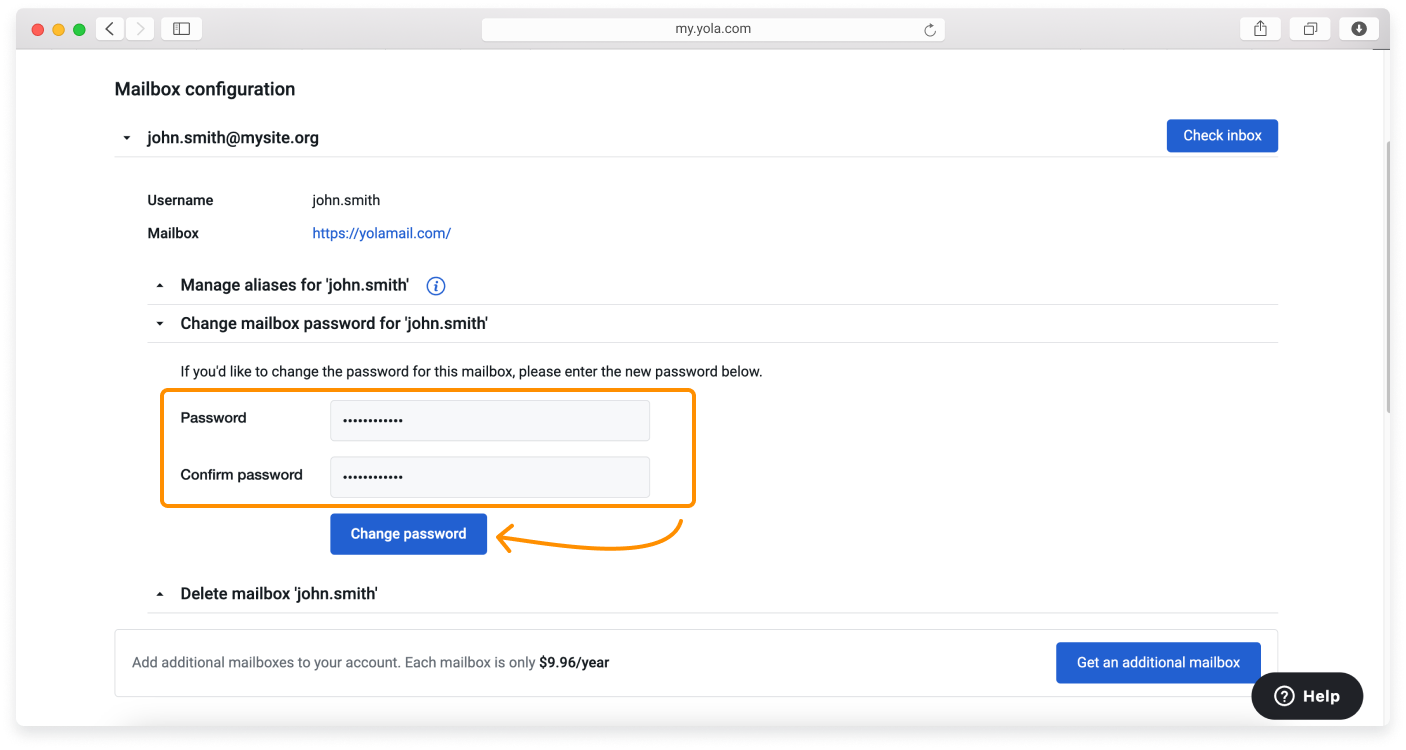Click the info icon beside 'Manage aliases'
Image resolution: width=1406 pixels, height=750 pixels.
tap(435, 285)
